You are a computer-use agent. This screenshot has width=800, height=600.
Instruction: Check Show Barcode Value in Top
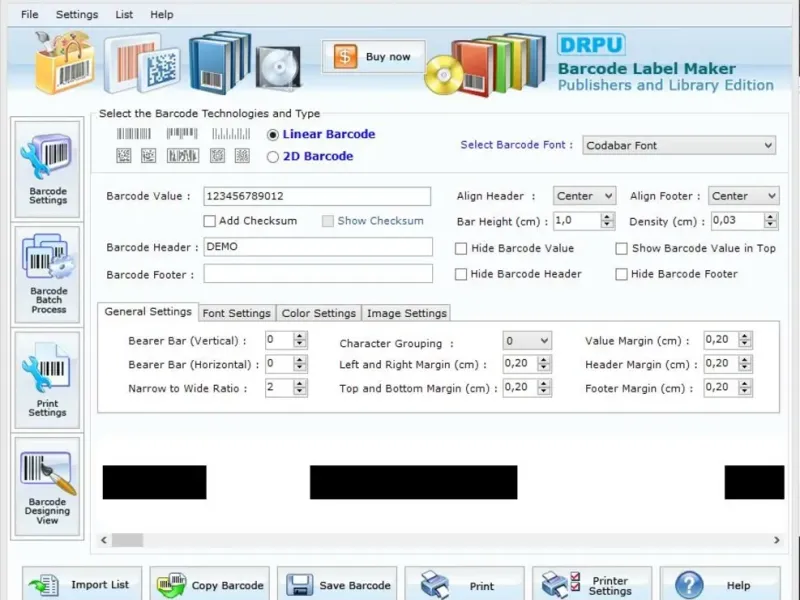tap(621, 248)
